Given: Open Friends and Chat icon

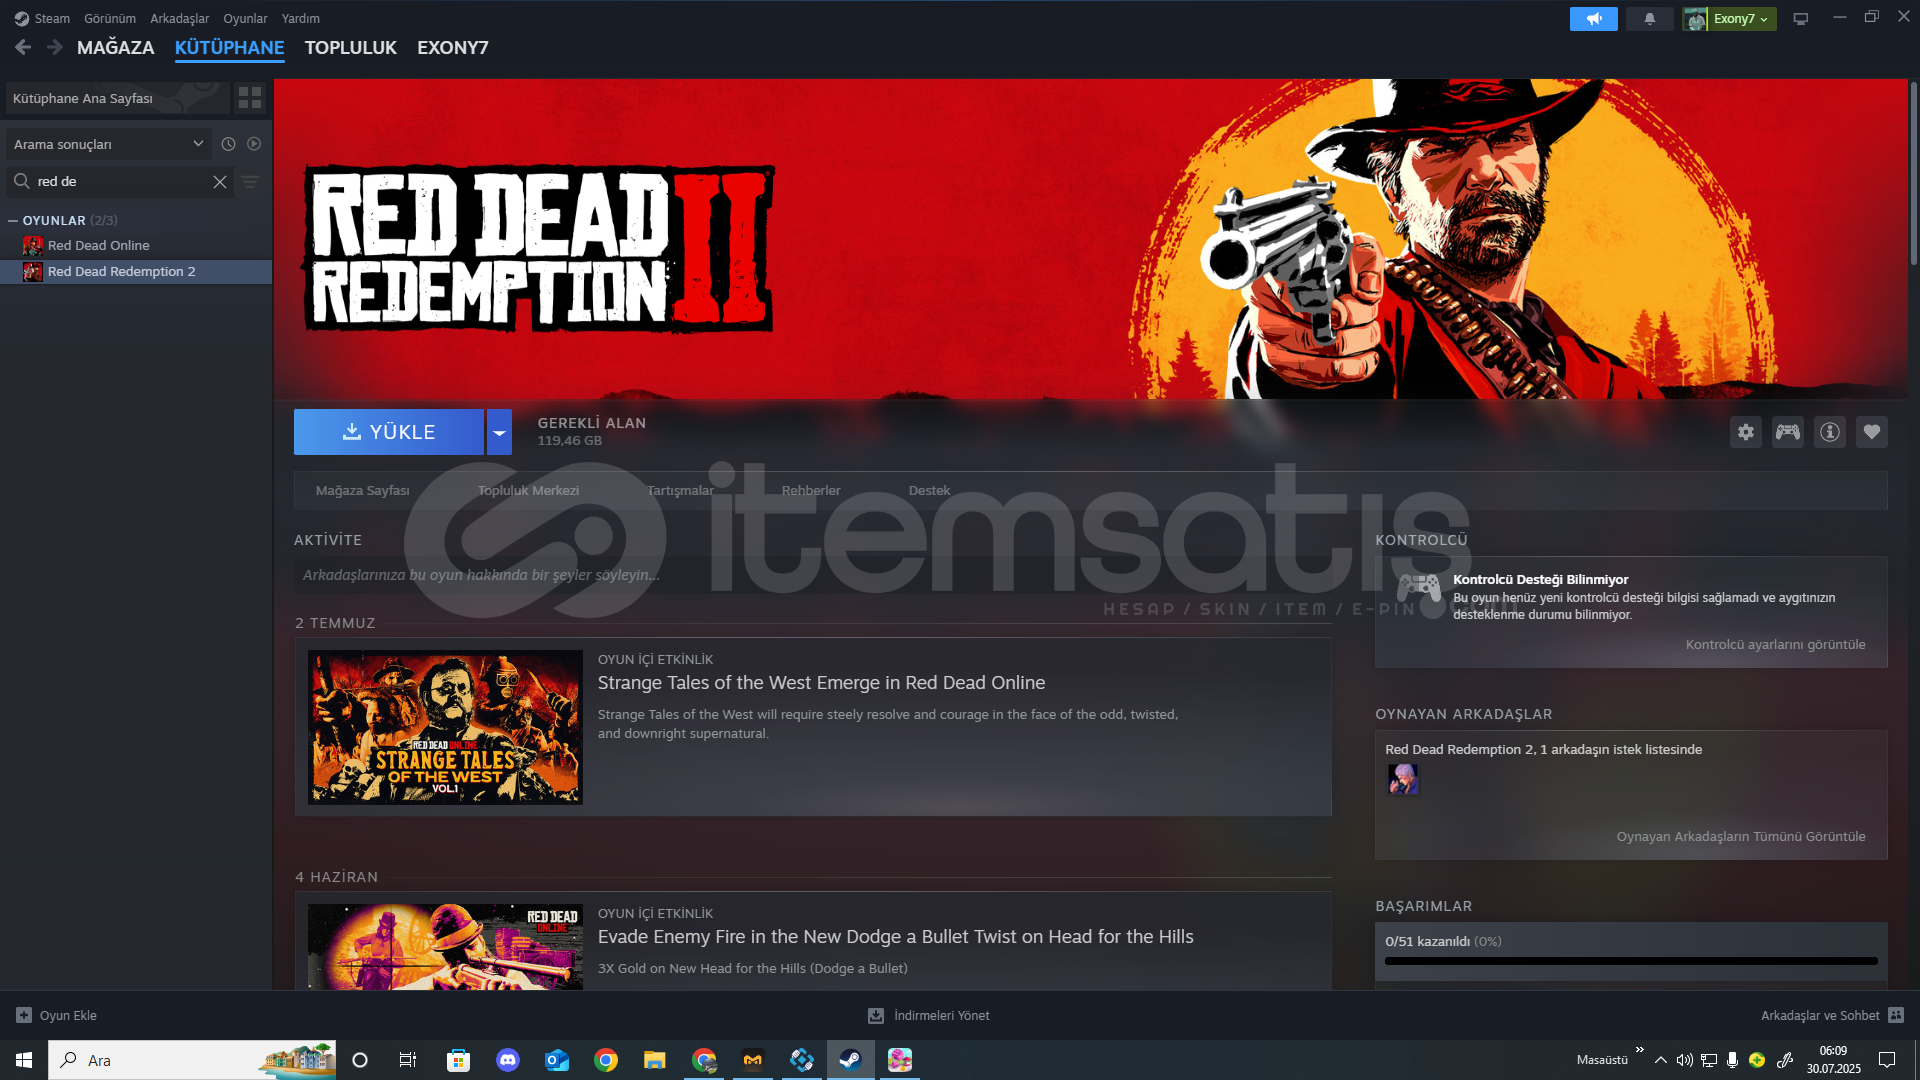Looking at the screenshot, I should [1896, 1015].
